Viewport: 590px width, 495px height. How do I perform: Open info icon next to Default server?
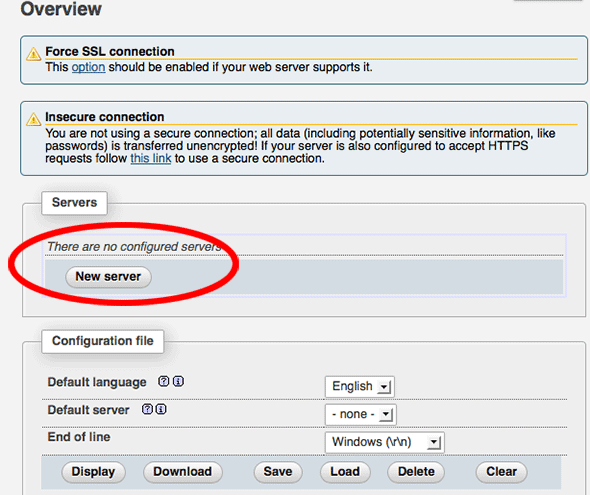(161, 409)
